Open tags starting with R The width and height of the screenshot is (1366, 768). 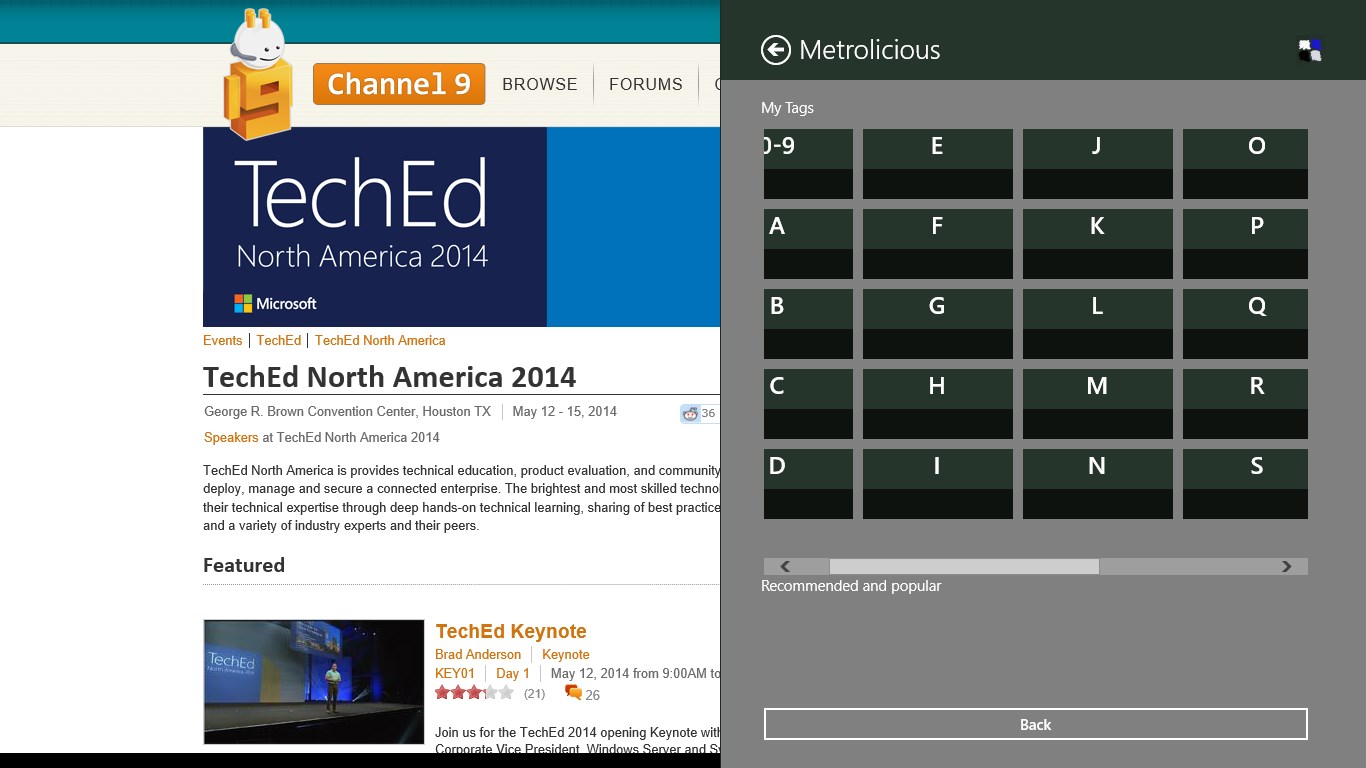(1245, 404)
